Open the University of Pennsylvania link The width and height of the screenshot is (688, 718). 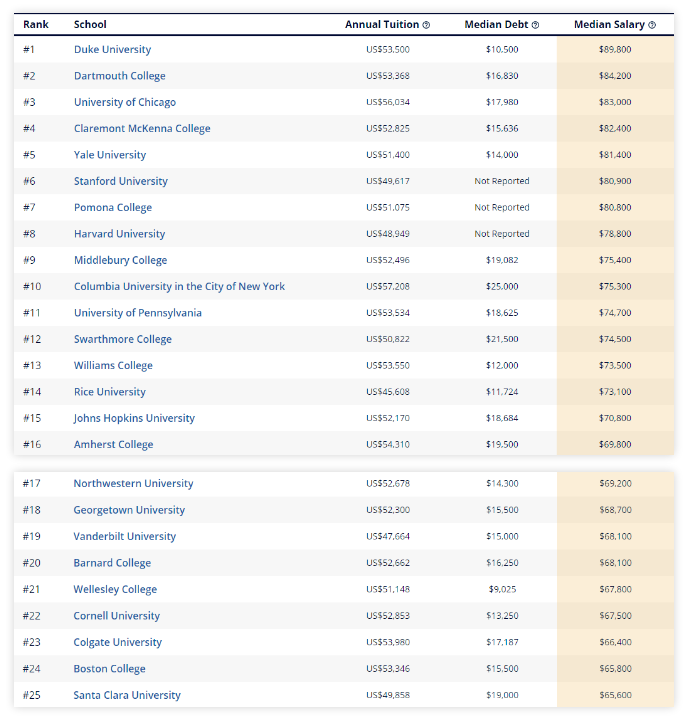137,313
